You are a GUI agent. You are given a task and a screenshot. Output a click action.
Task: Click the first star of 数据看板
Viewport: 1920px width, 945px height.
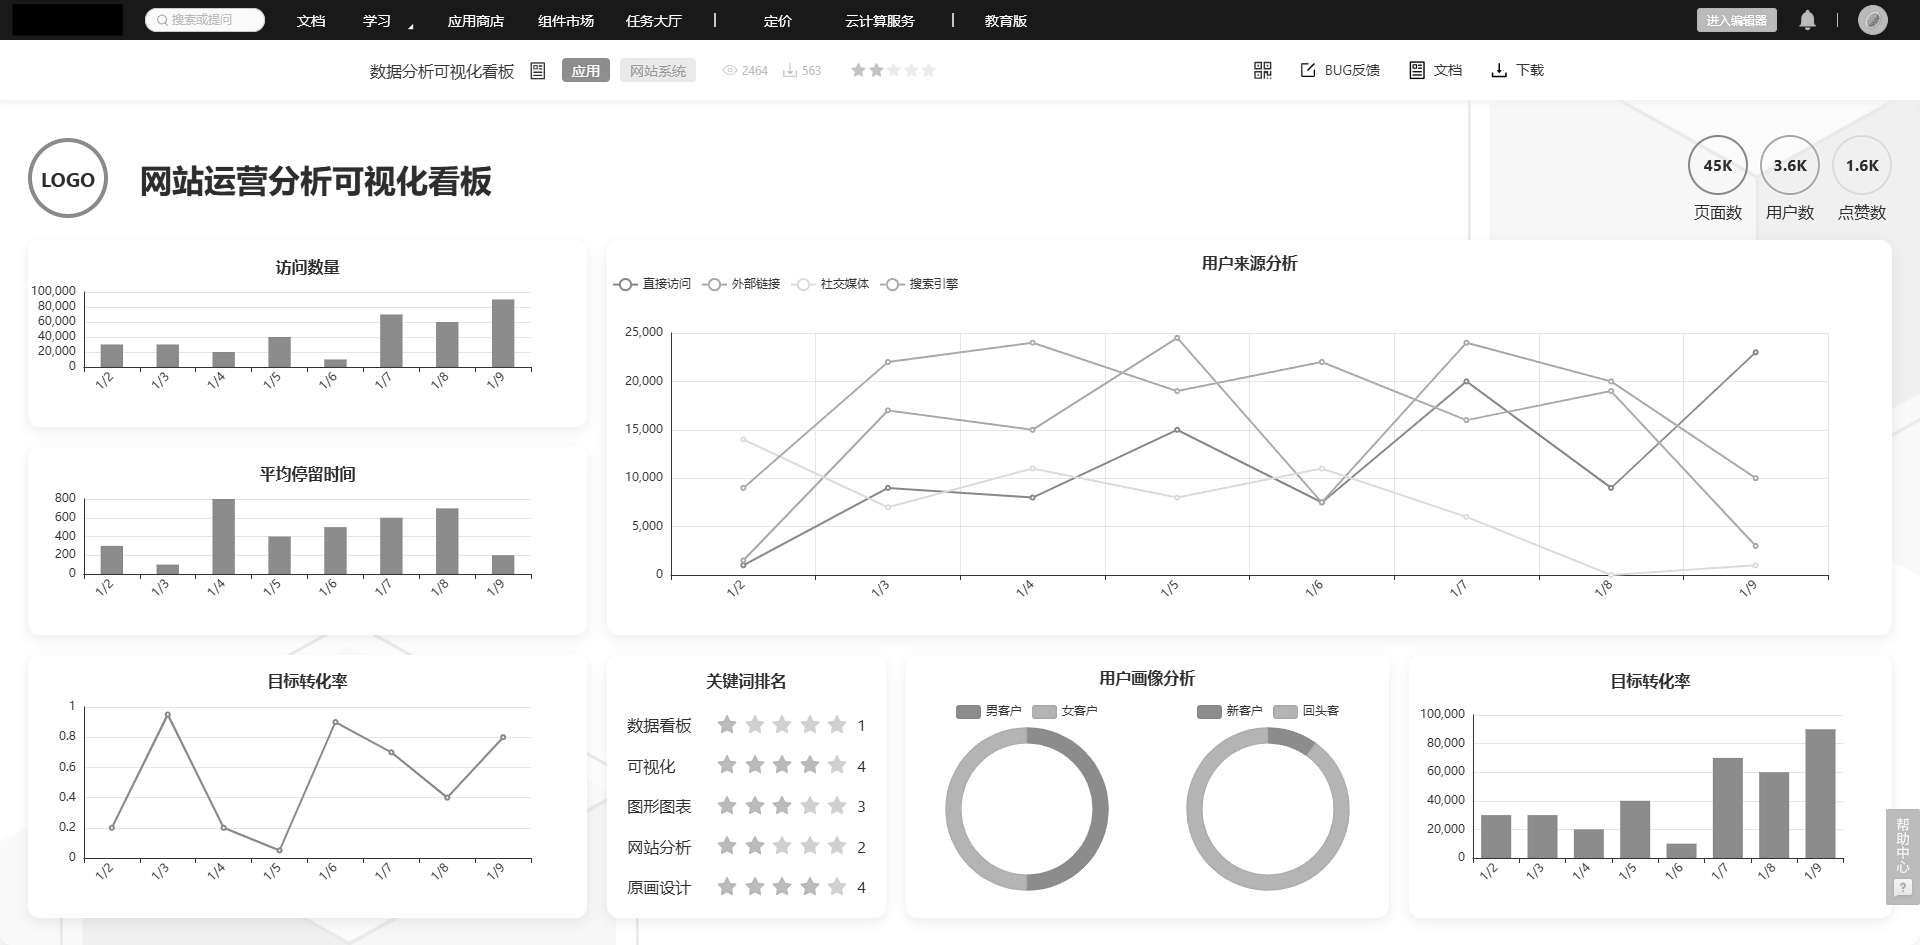pos(727,725)
